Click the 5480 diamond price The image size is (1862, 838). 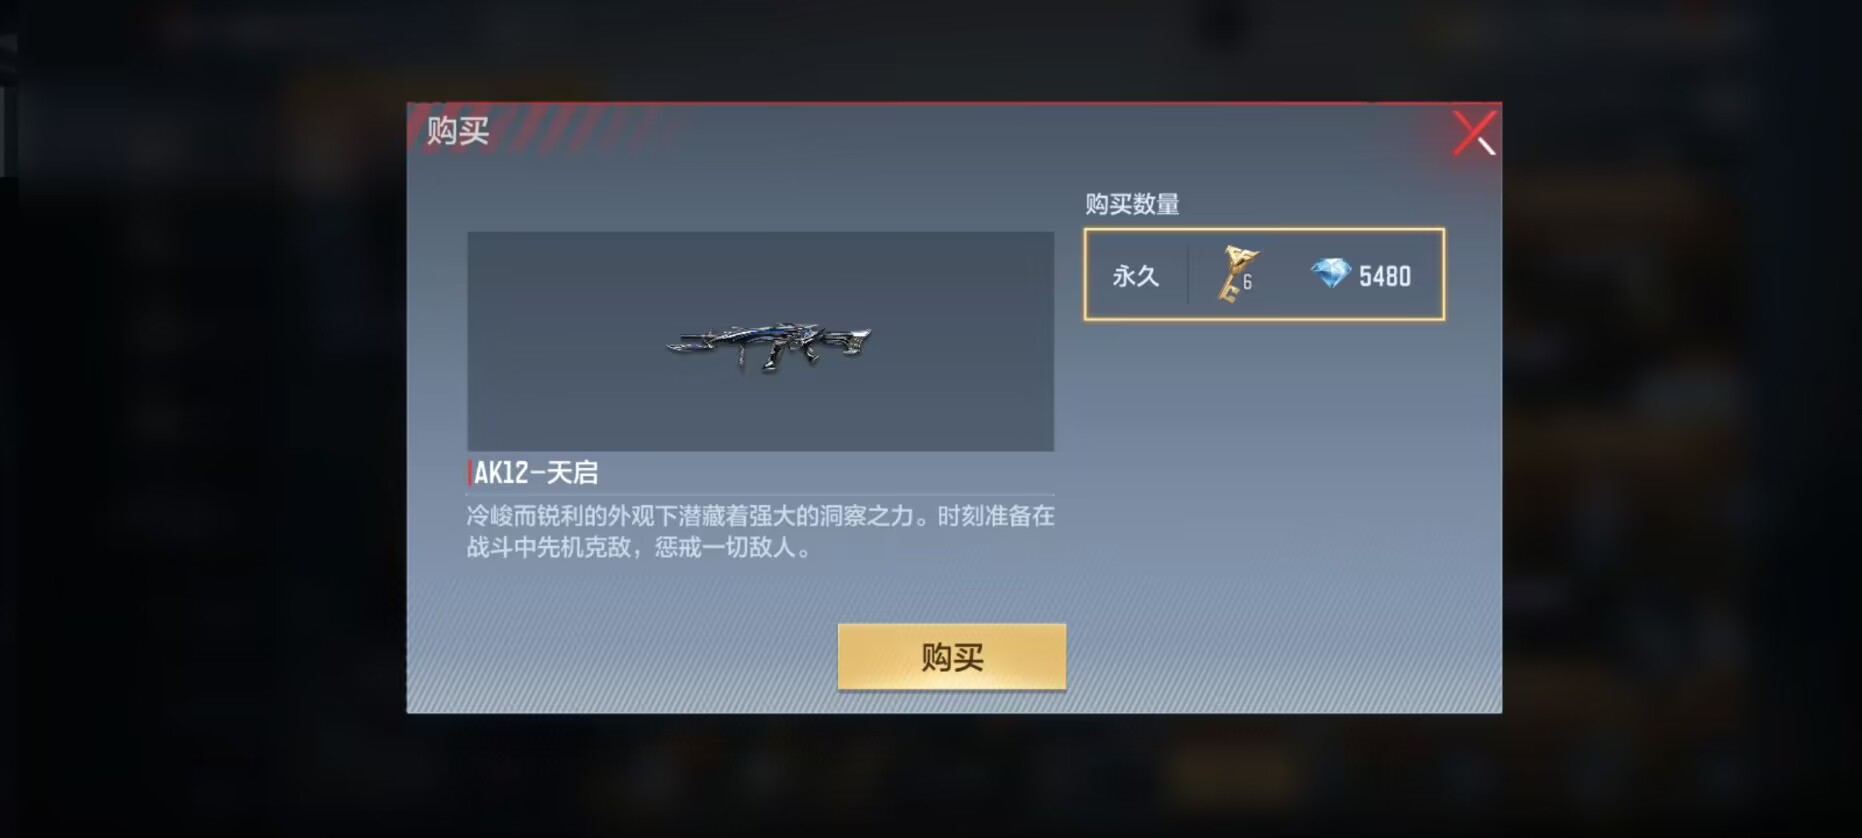1385,276
